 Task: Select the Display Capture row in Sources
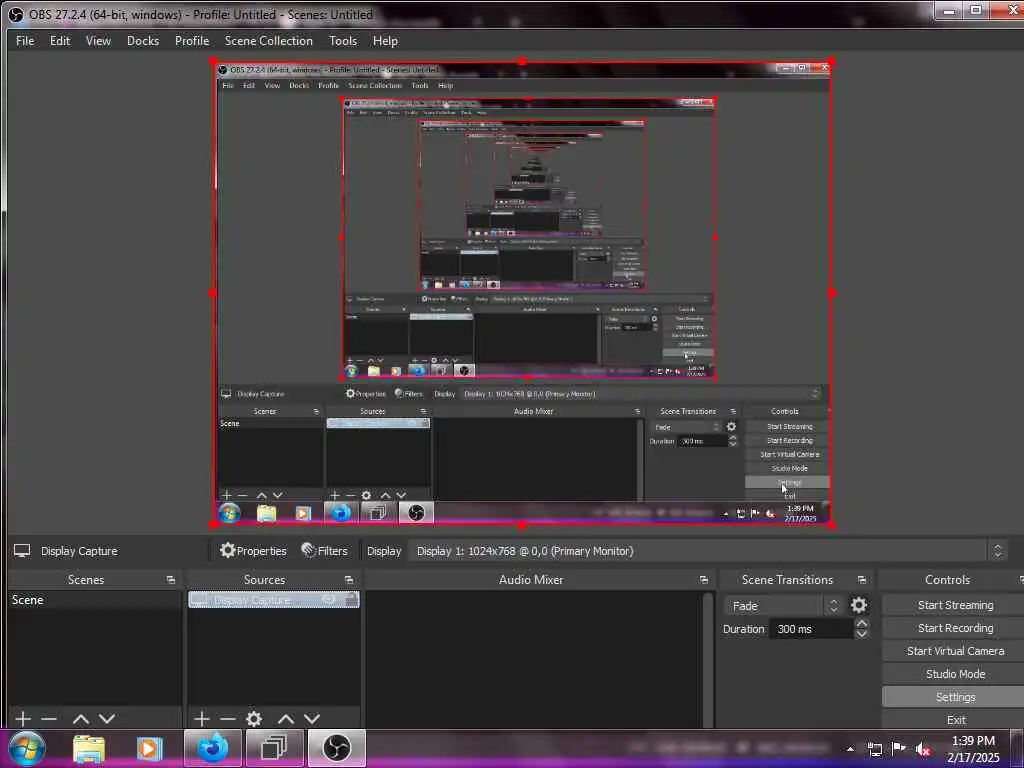274,600
